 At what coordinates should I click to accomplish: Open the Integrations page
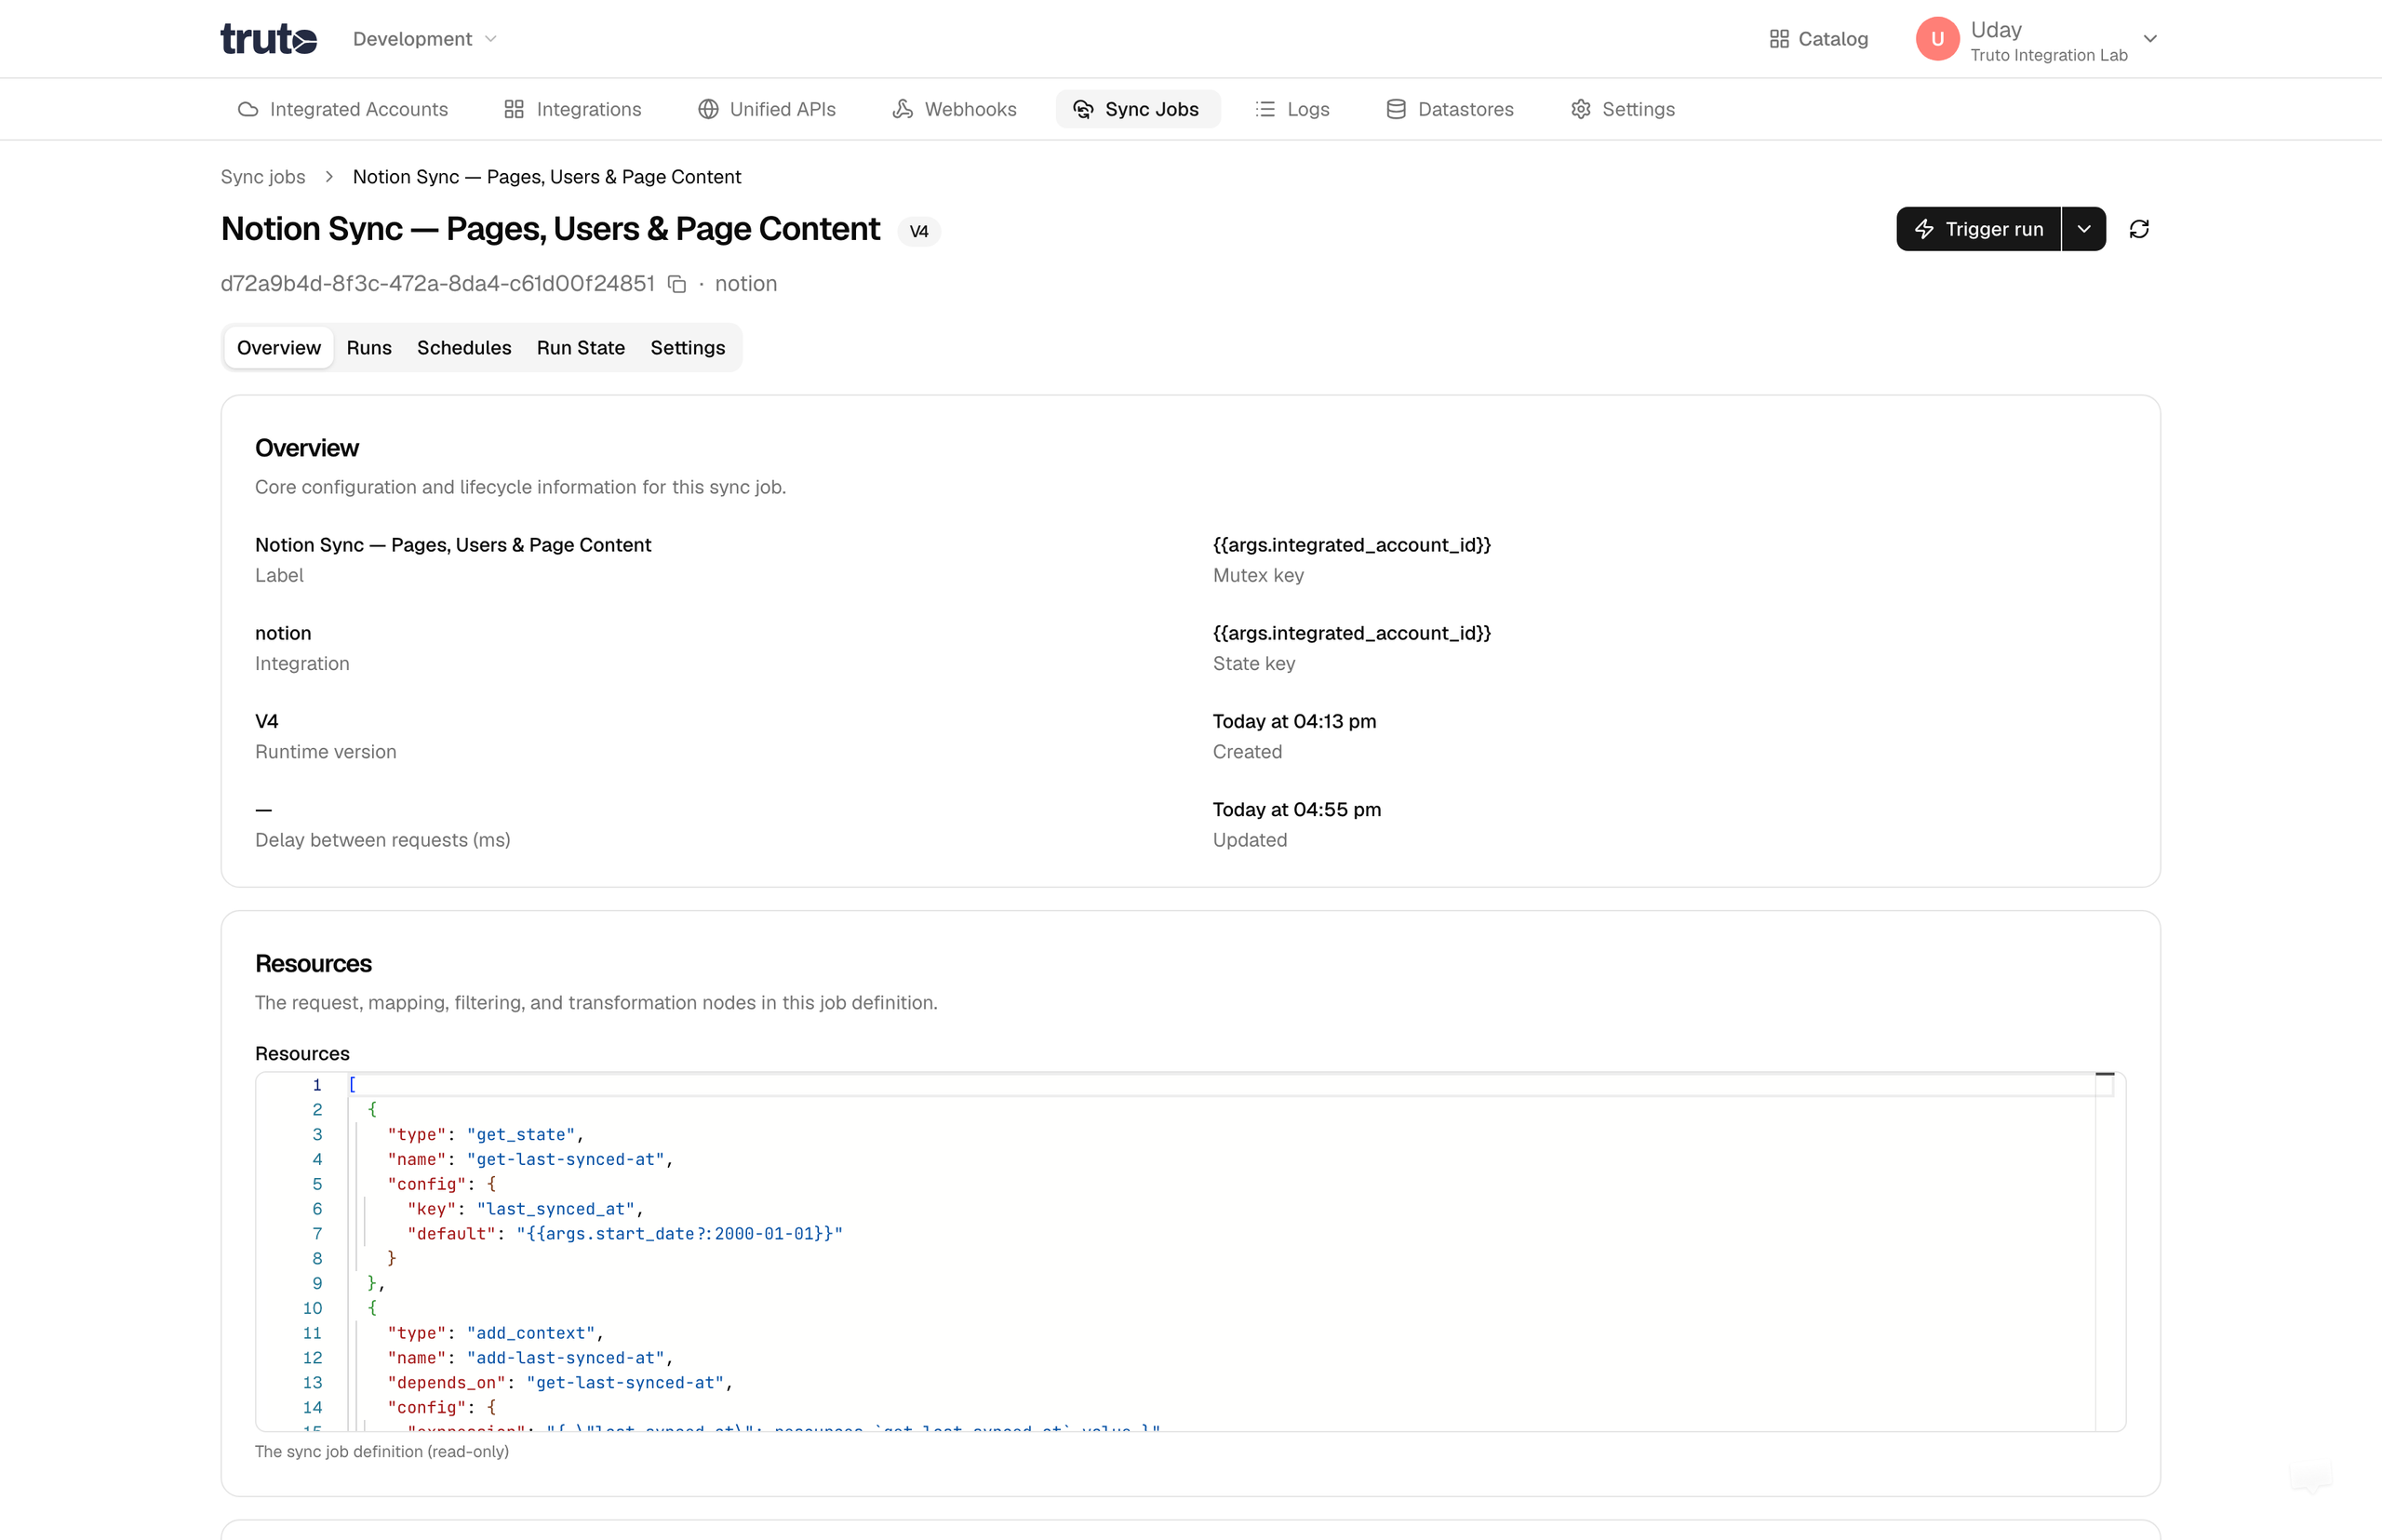573,109
